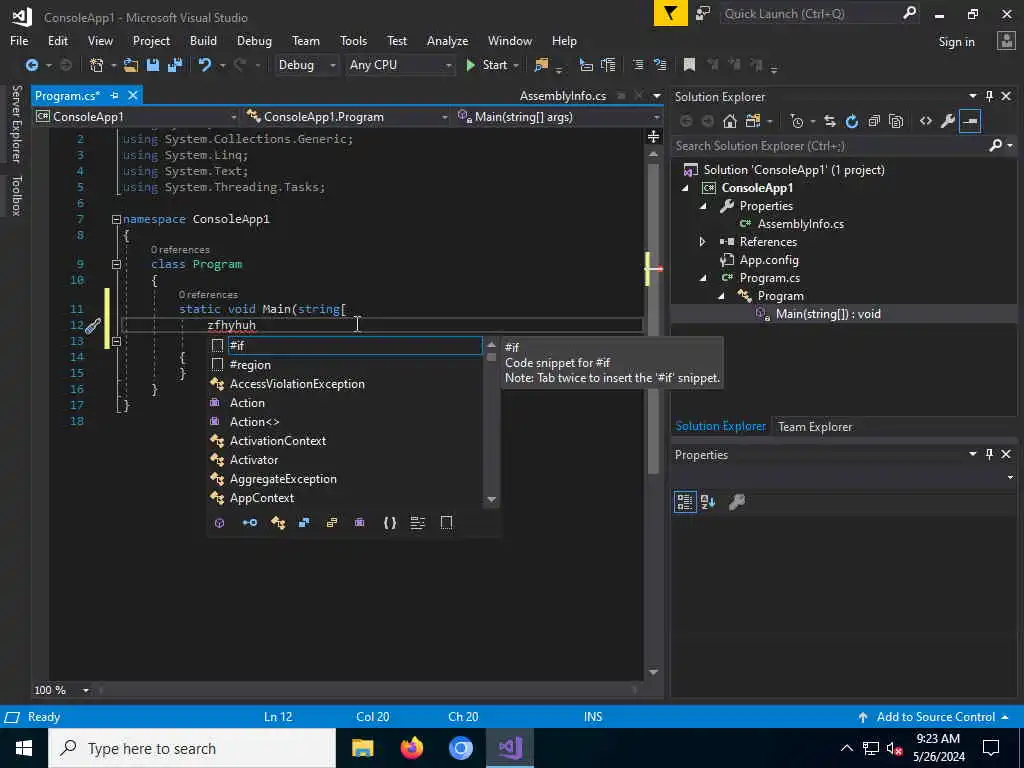Open the Toolbox side panel
This screenshot has height=768, width=1024.
[17, 195]
